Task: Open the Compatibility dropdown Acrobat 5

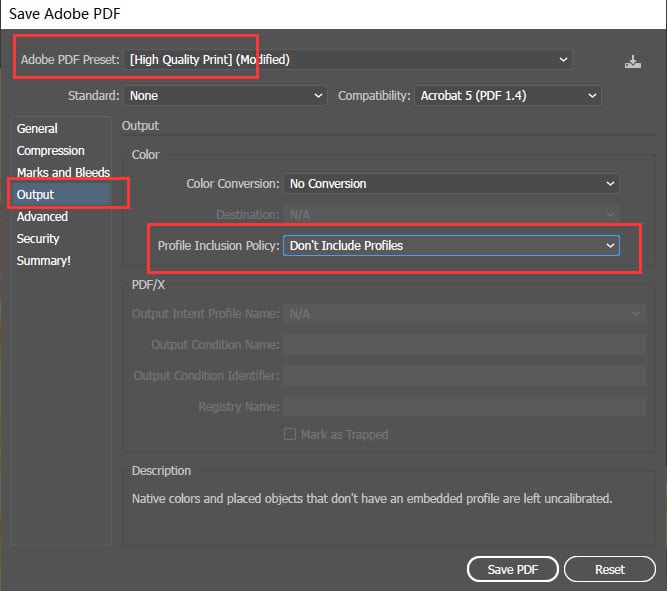Action: tap(508, 96)
